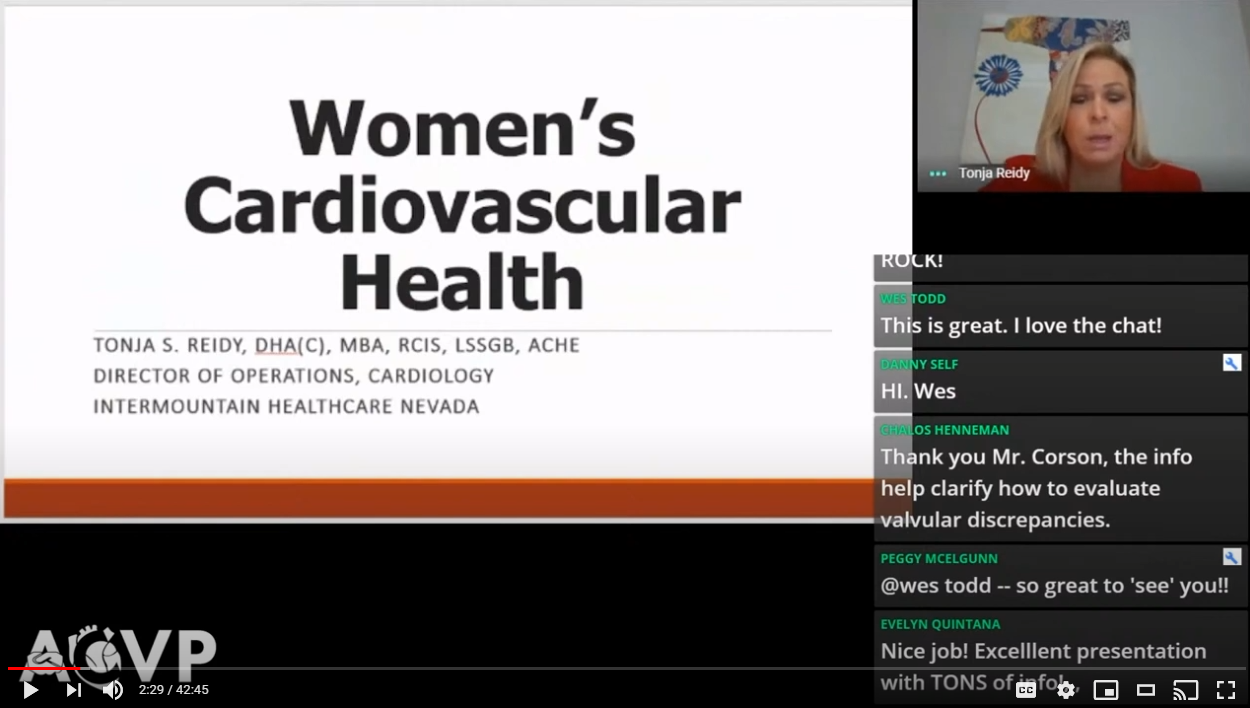Click the "HI. Wes" chat message
The height and width of the screenshot is (708, 1250).
918,391
